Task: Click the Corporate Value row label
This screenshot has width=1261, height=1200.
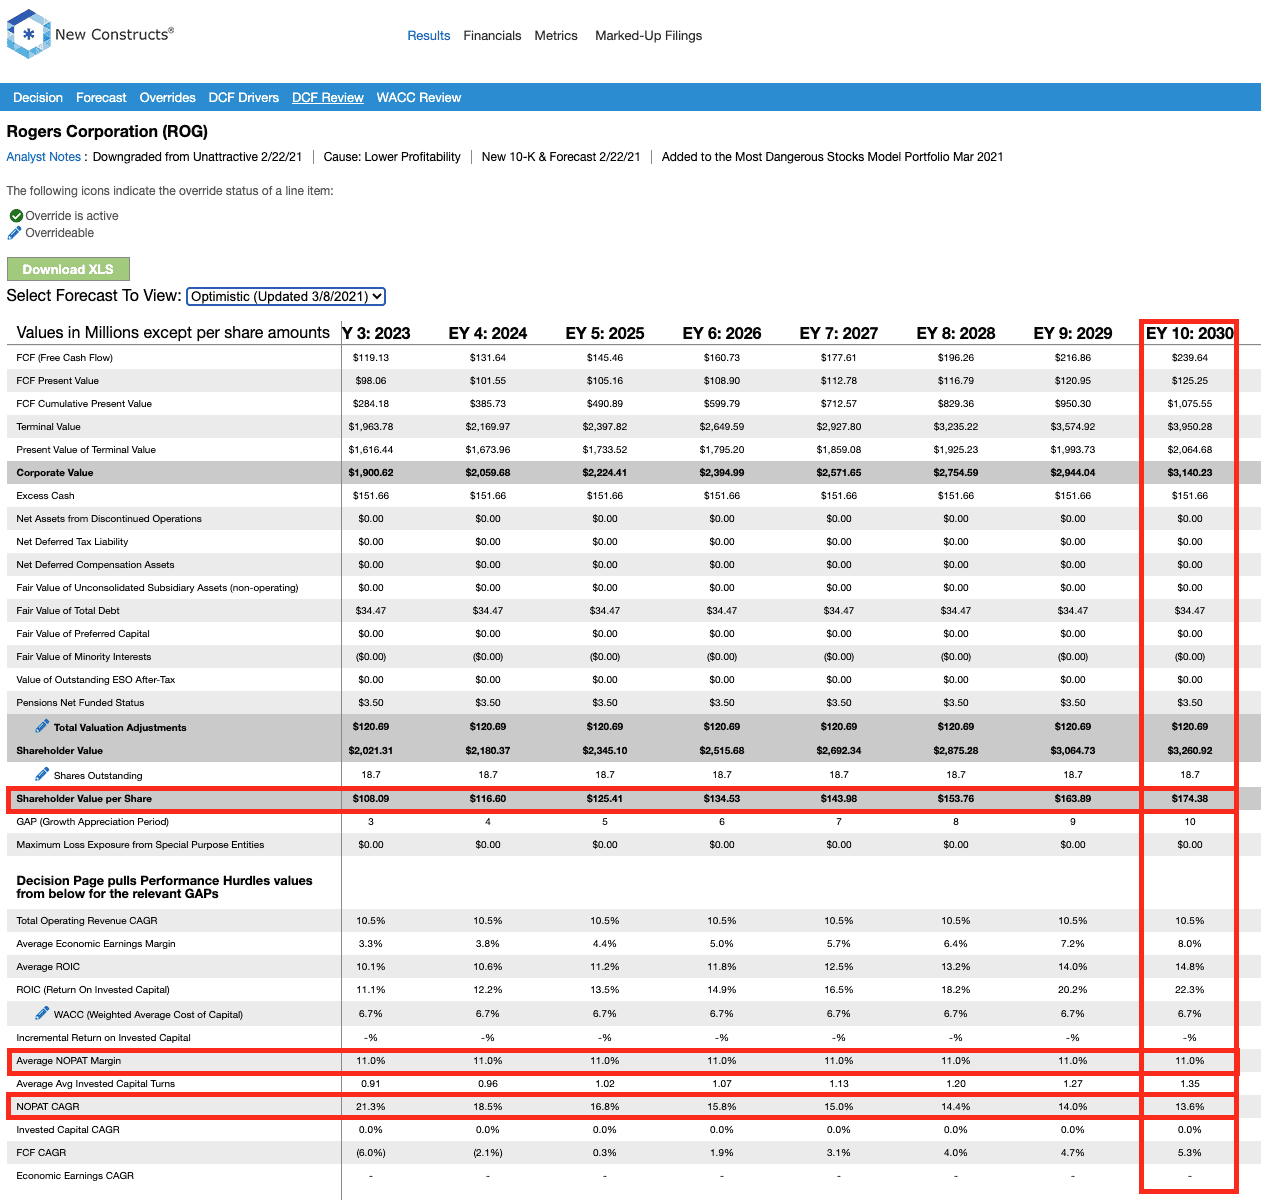Action: tap(55, 473)
